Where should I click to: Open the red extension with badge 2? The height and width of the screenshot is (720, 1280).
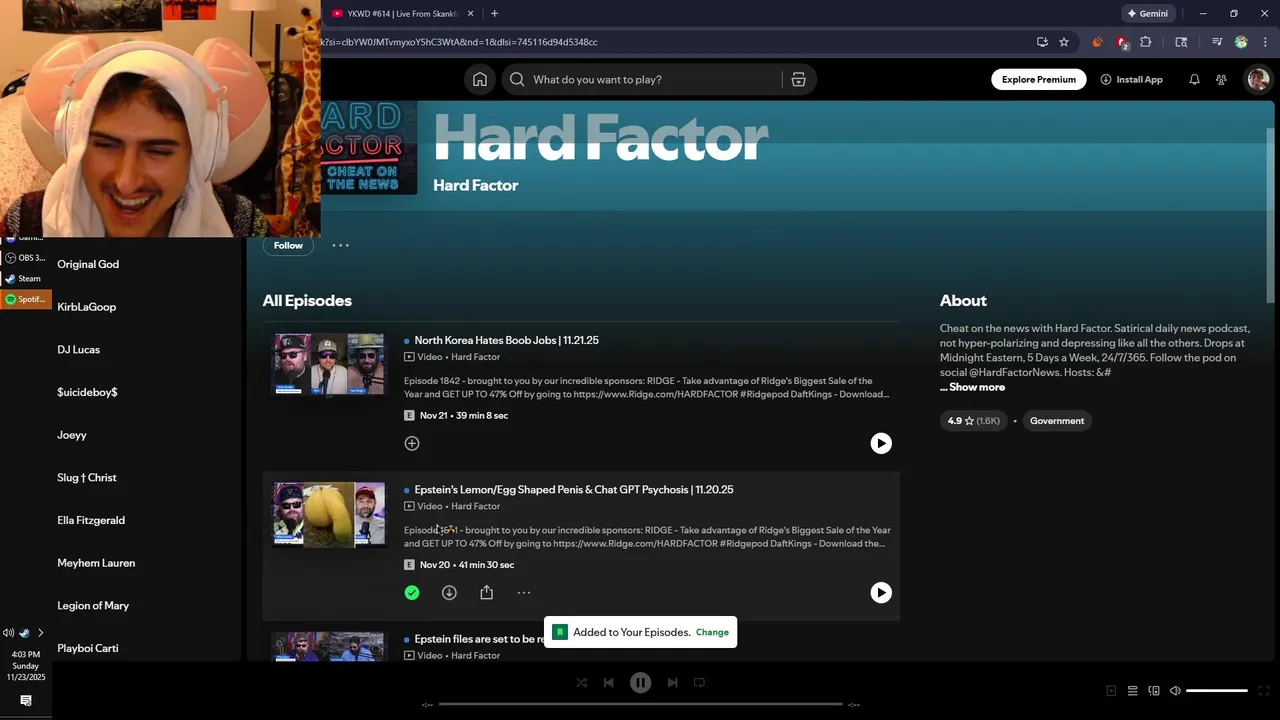(x=1122, y=43)
